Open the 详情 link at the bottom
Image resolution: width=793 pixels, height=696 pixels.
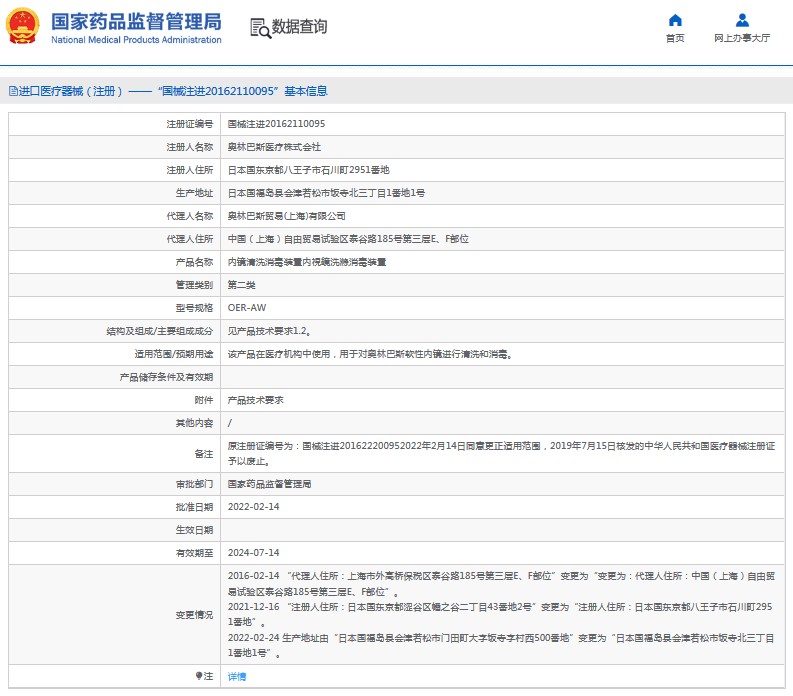click(237, 677)
